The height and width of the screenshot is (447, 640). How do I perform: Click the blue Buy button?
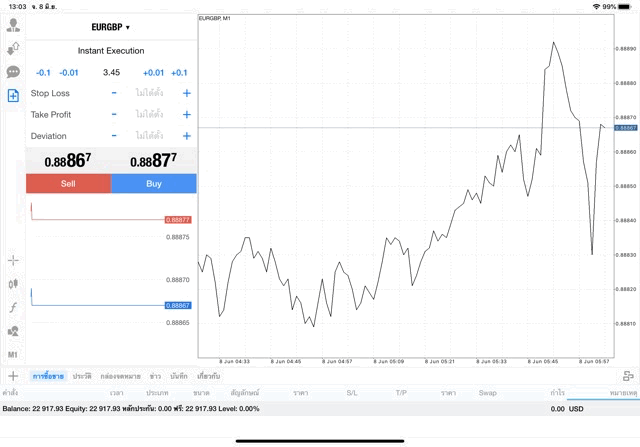154,184
